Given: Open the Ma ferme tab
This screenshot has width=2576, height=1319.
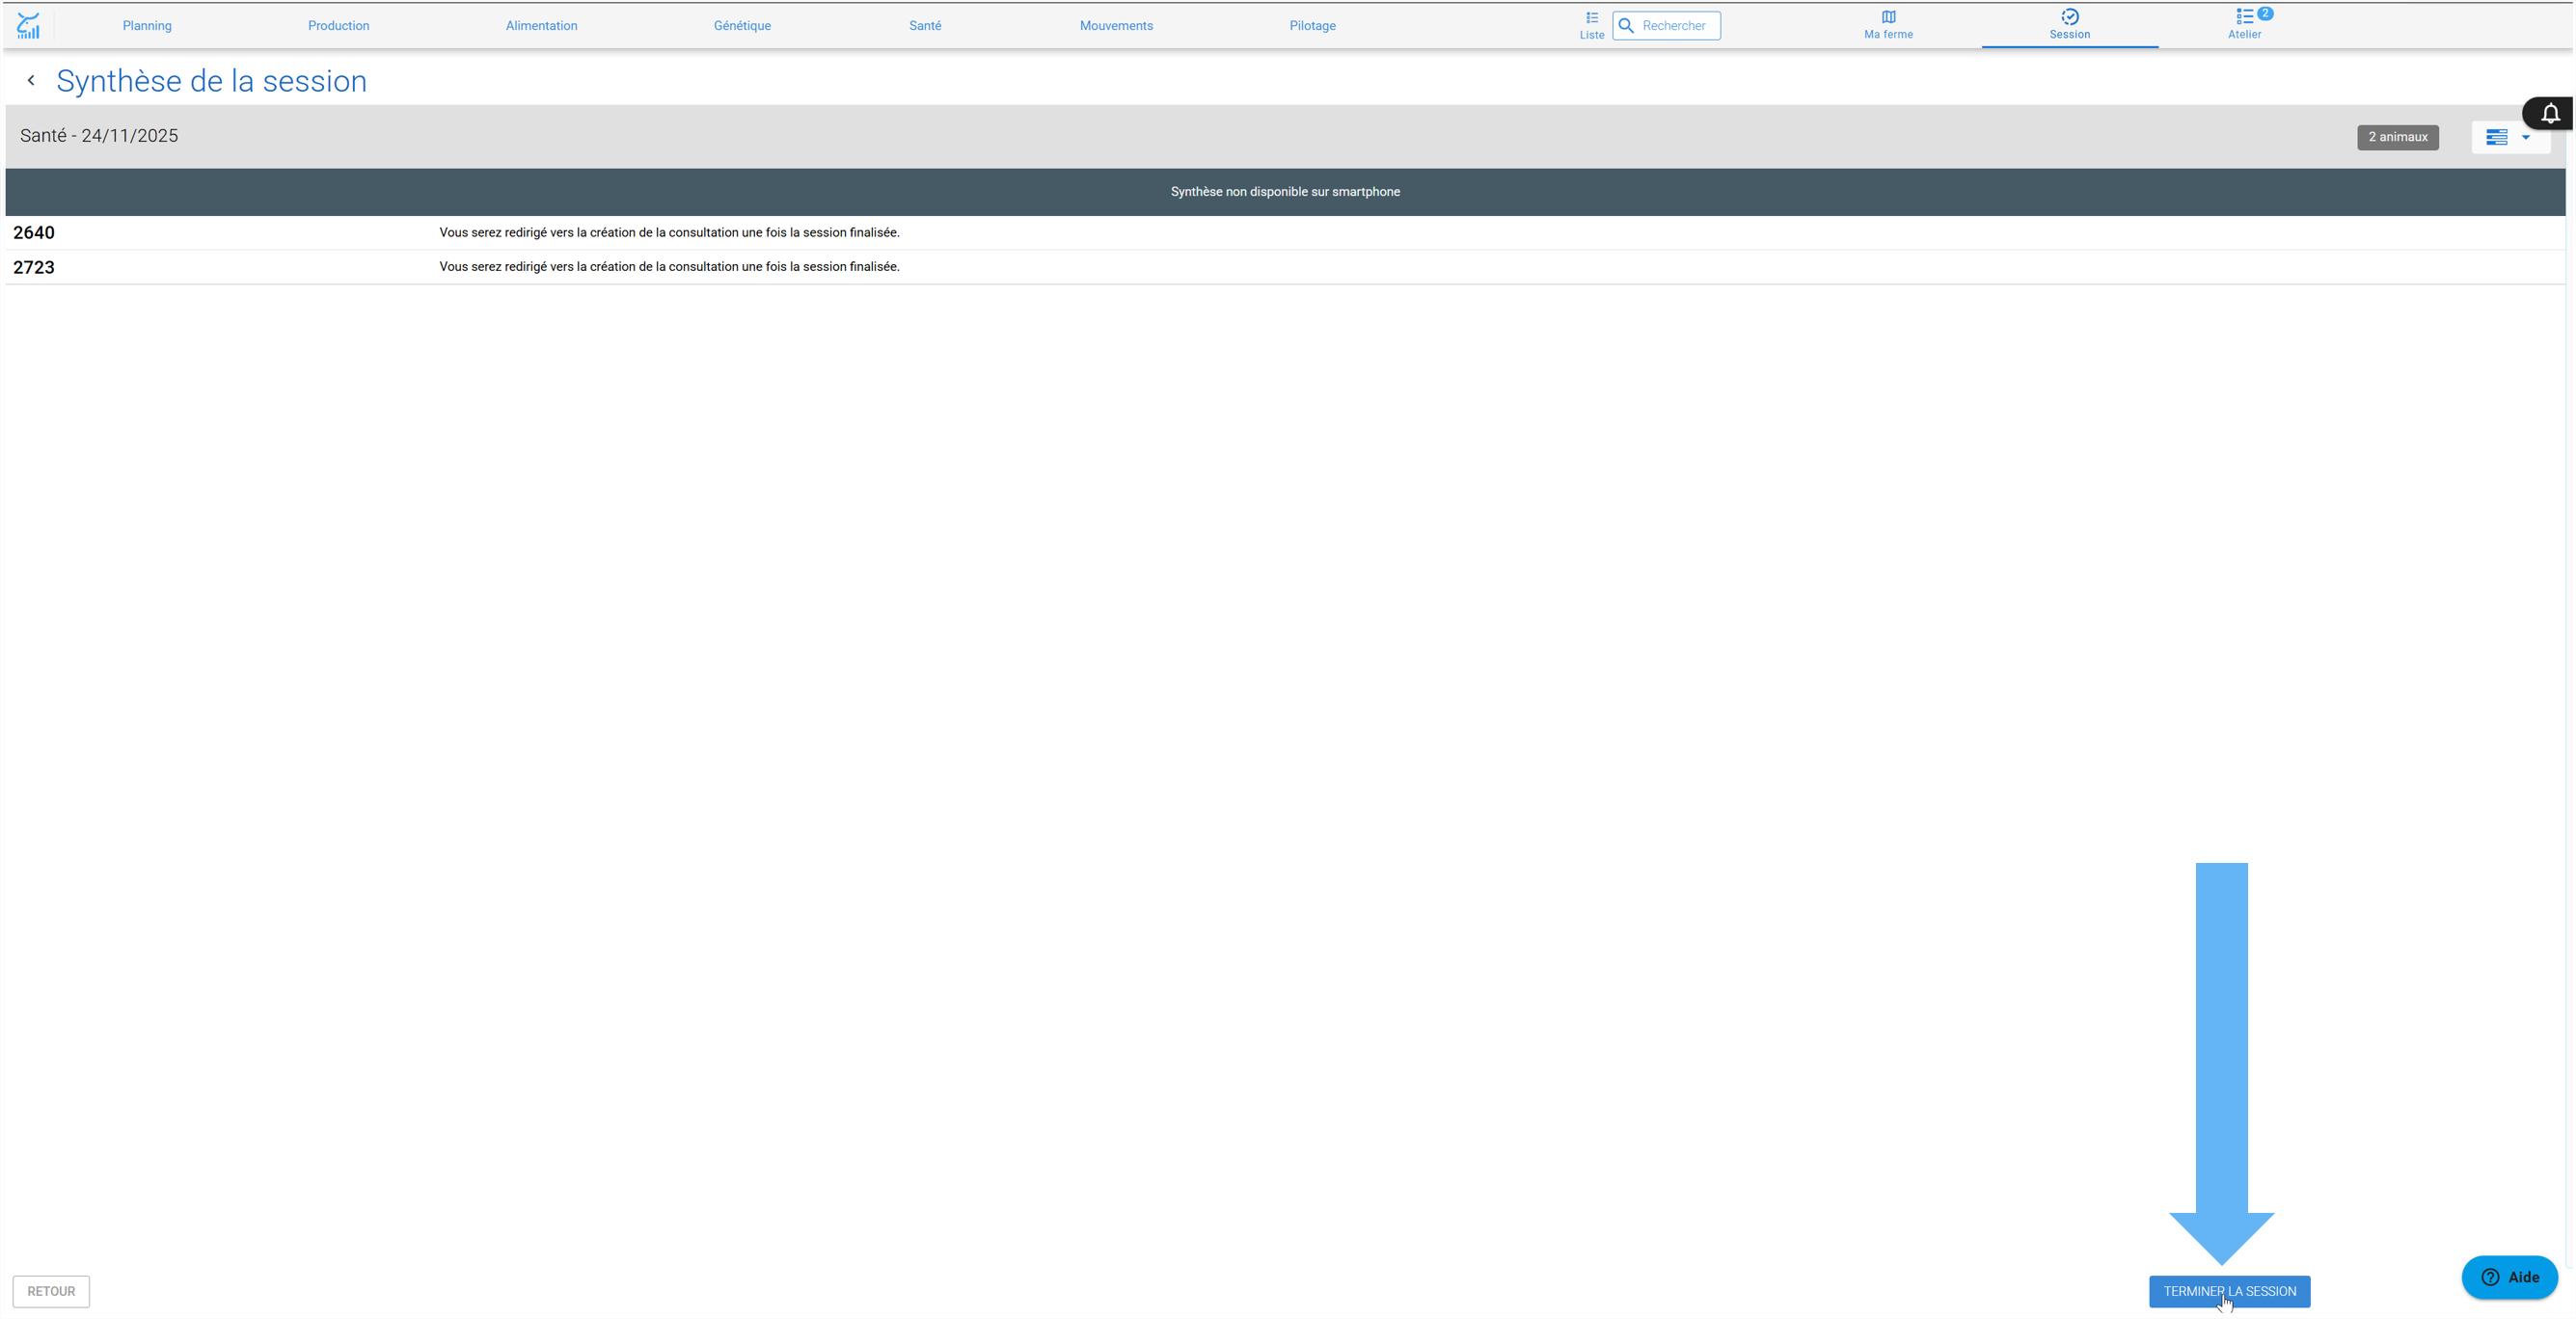Looking at the screenshot, I should pyautogui.click(x=1888, y=25).
